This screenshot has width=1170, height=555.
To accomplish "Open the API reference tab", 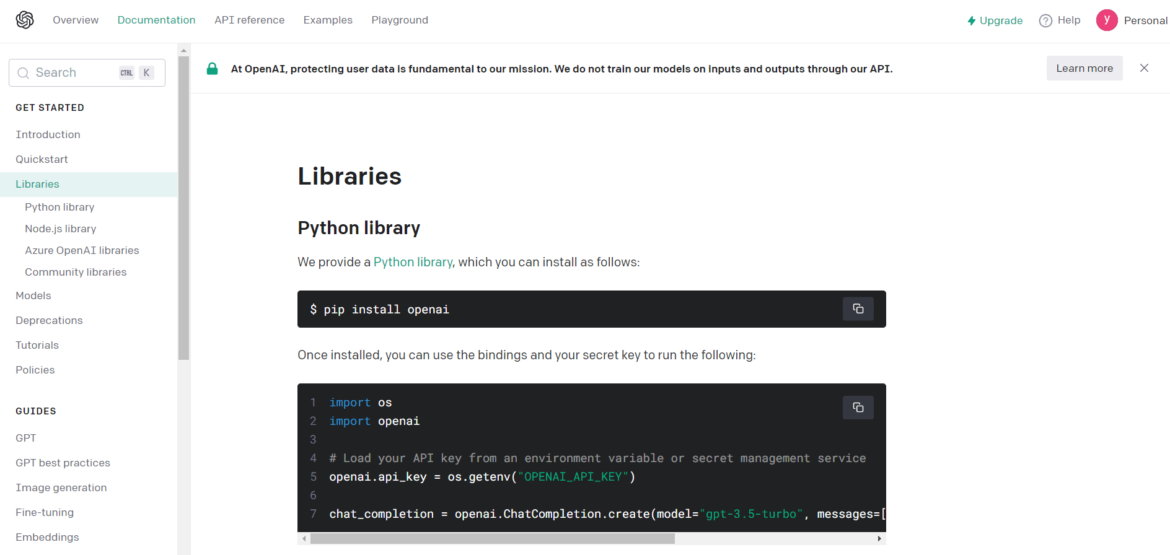I will tap(249, 20).
